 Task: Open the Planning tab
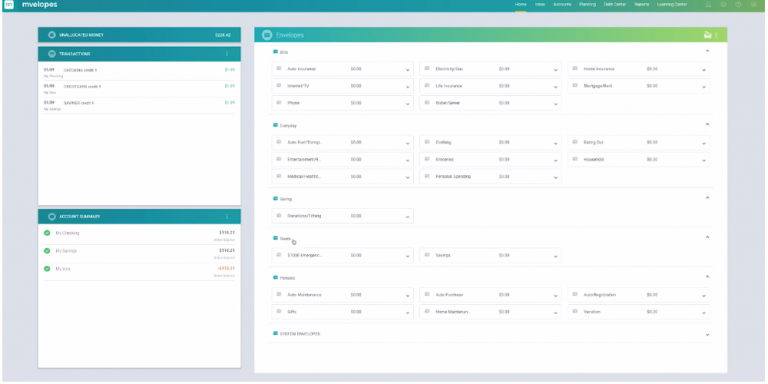[587, 4]
